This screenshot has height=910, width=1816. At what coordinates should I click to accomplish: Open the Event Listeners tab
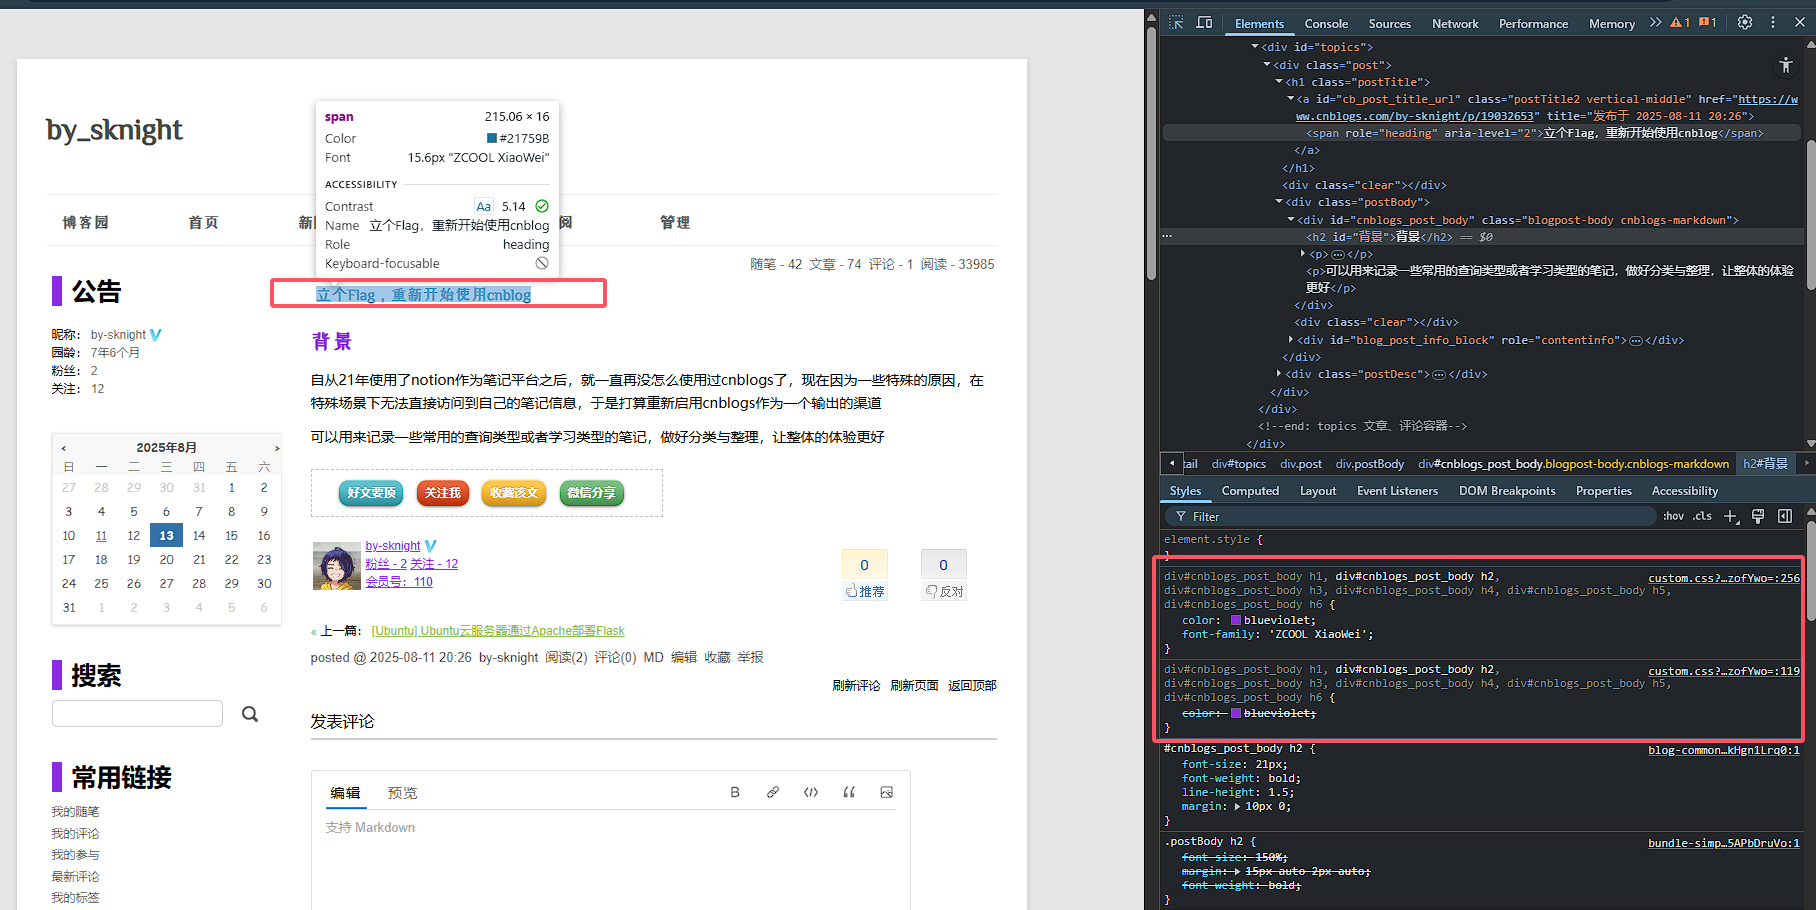point(1397,491)
